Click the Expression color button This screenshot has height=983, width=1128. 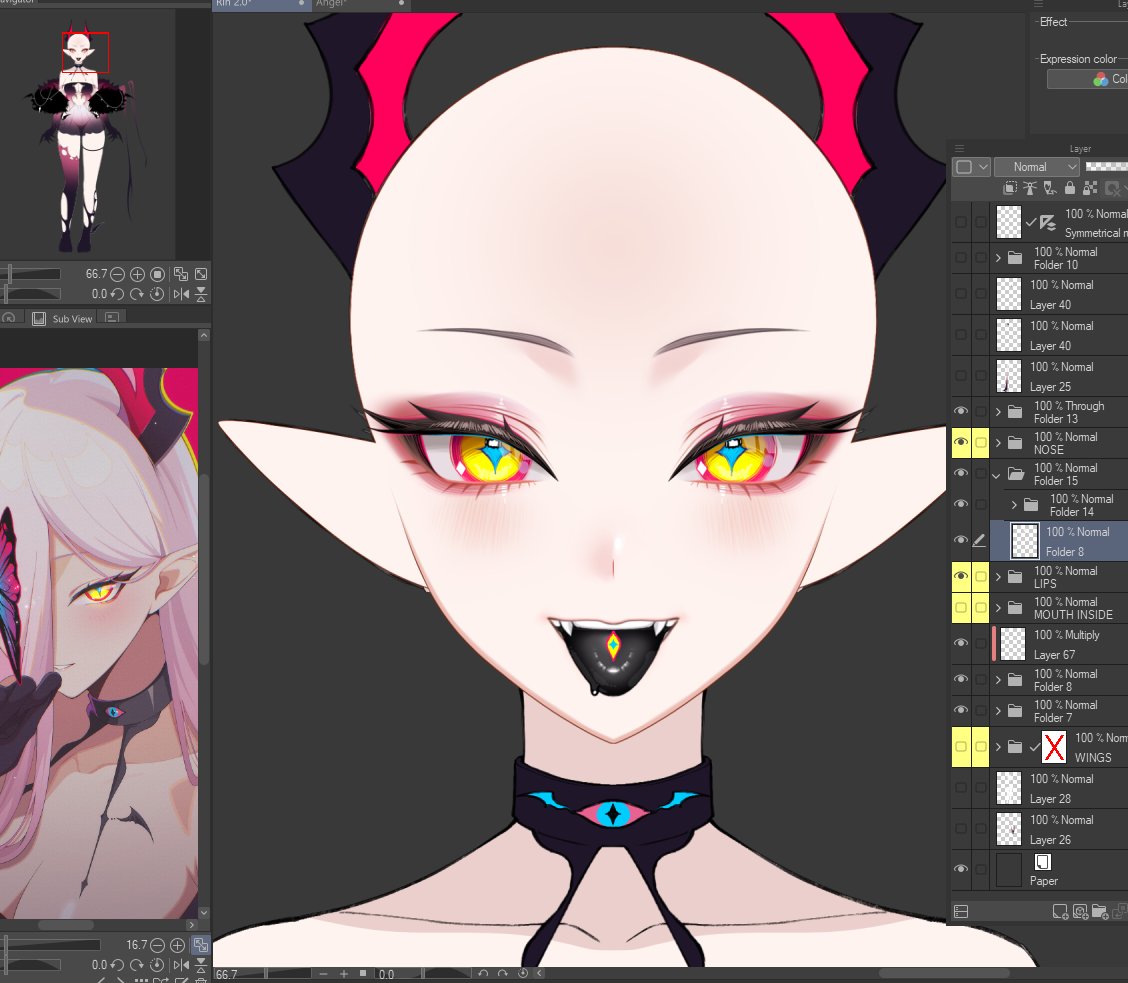1087,78
